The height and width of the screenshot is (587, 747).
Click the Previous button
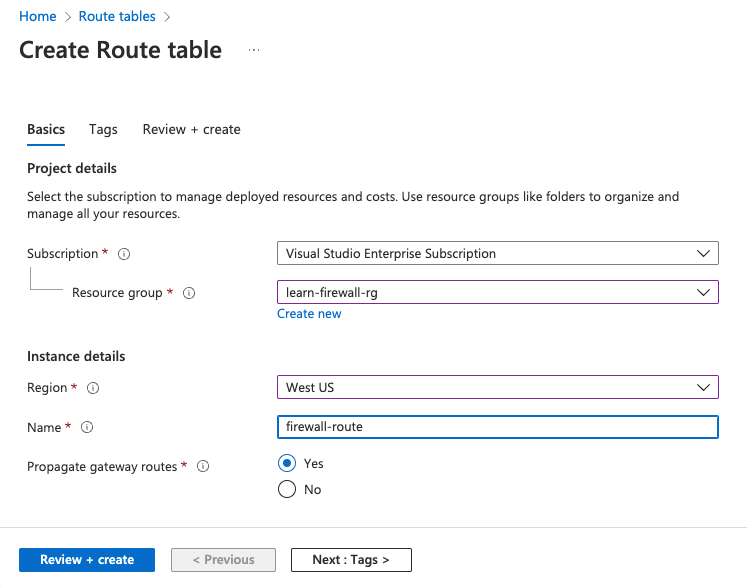pos(223,560)
